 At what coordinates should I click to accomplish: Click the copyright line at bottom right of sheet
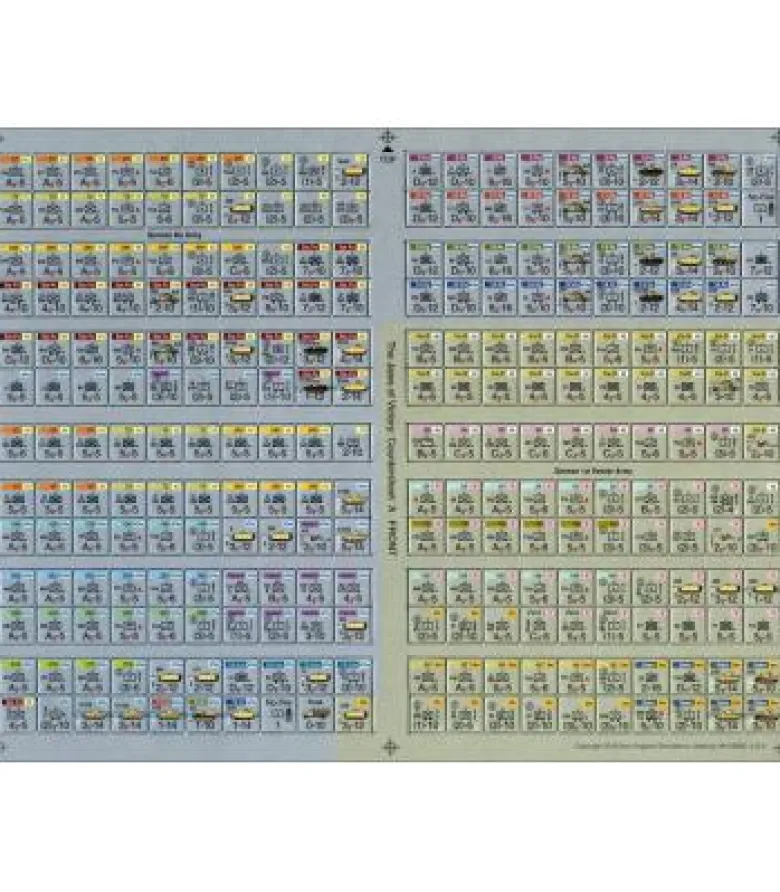click(669, 746)
